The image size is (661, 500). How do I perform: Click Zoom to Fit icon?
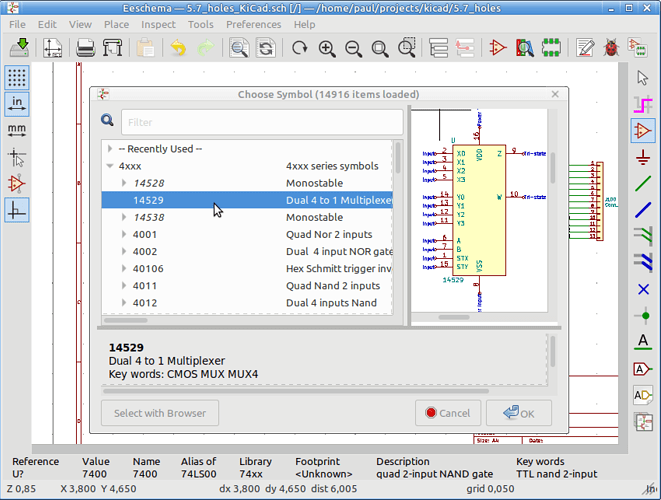[x=380, y=47]
